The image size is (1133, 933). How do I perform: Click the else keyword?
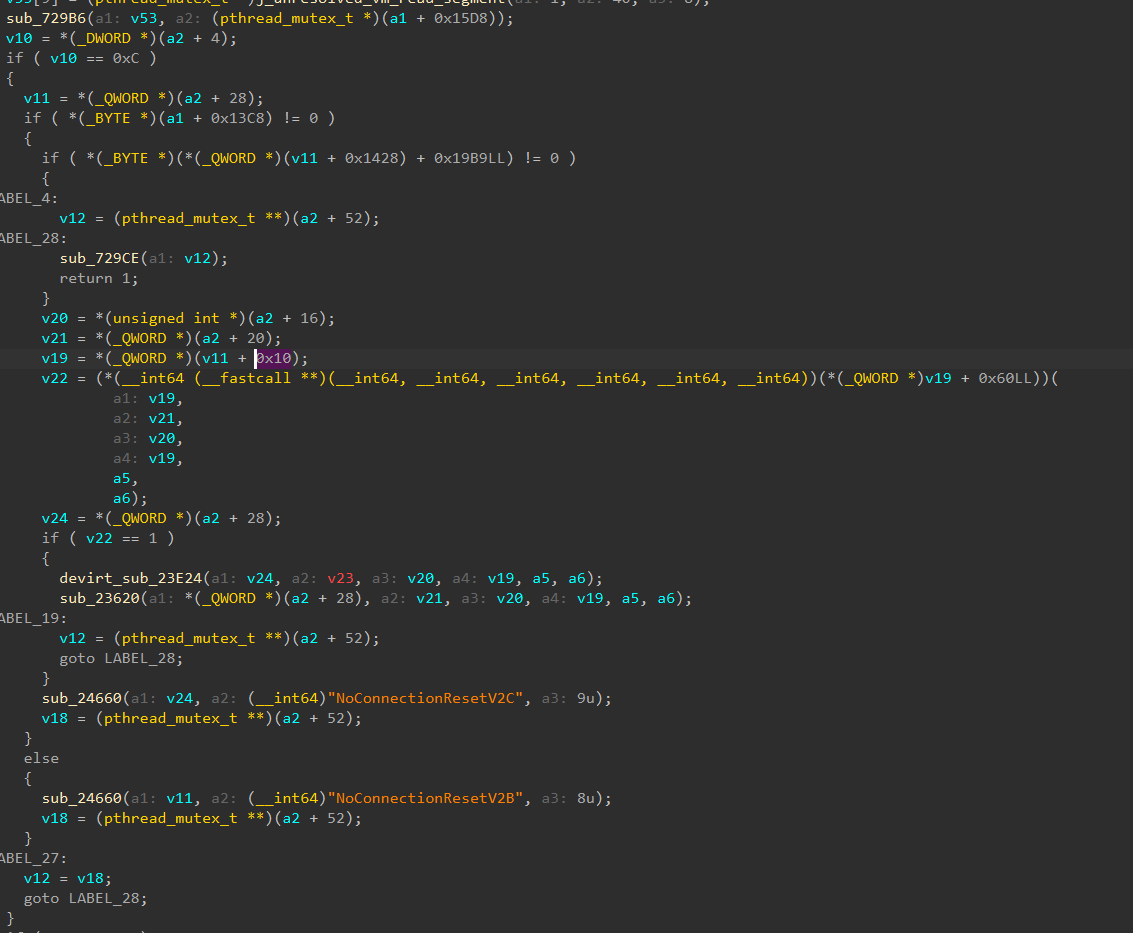[41, 759]
